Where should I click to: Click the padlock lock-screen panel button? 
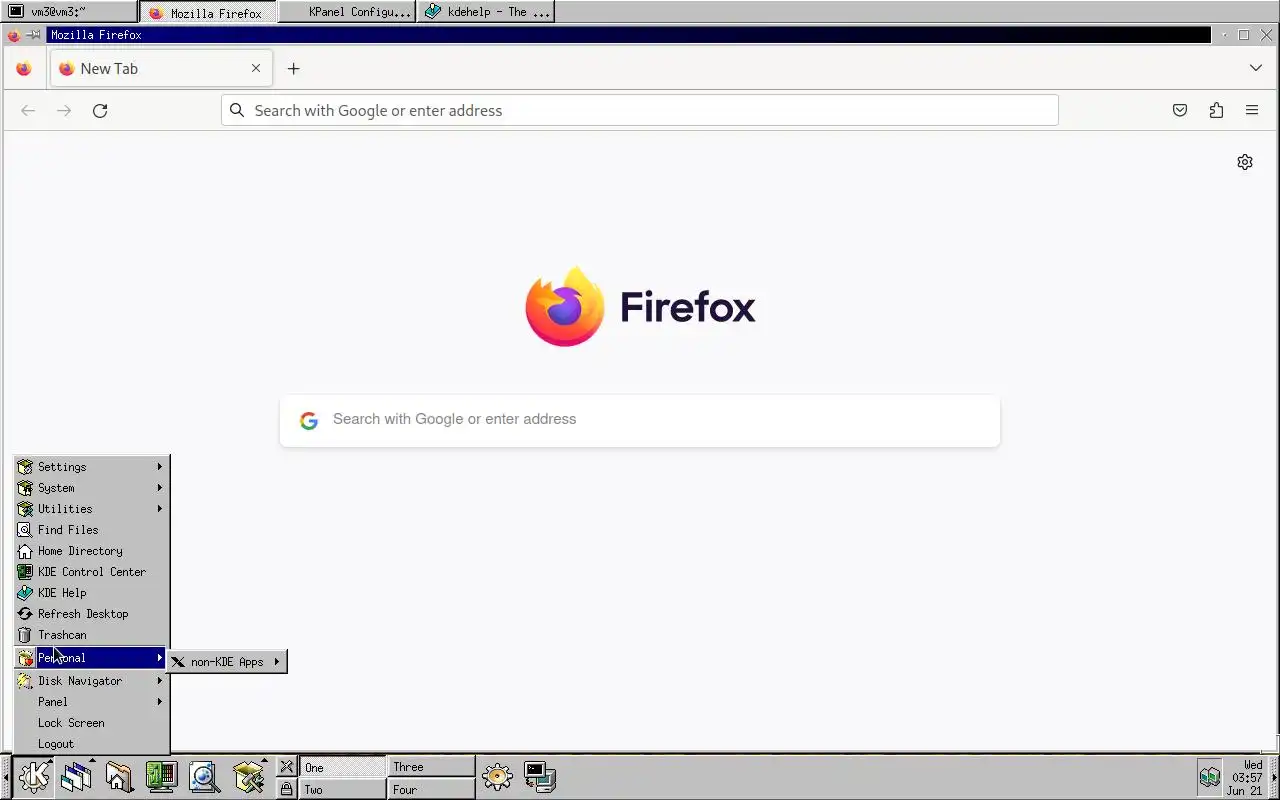point(287,789)
